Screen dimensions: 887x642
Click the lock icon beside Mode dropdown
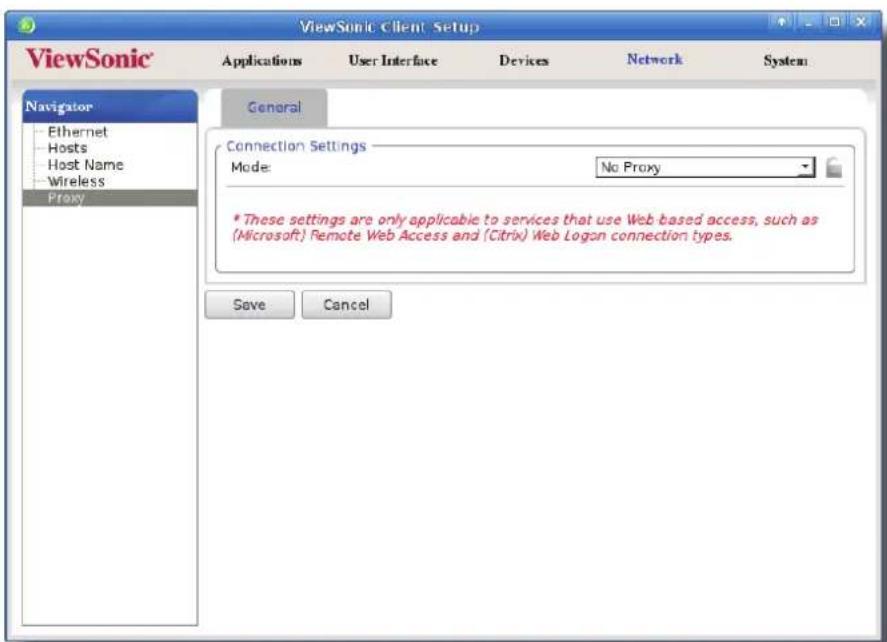[x=834, y=167]
